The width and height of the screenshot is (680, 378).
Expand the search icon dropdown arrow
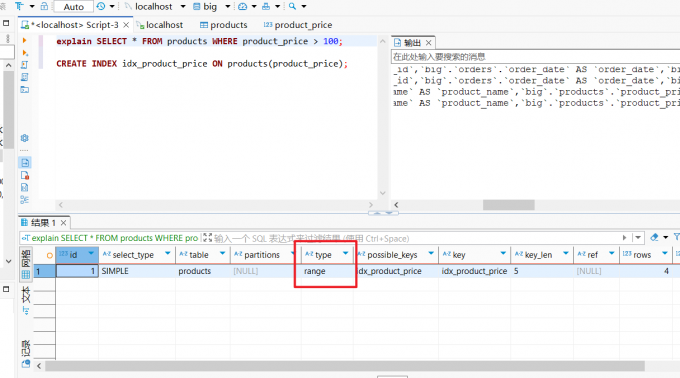point(304,7)
